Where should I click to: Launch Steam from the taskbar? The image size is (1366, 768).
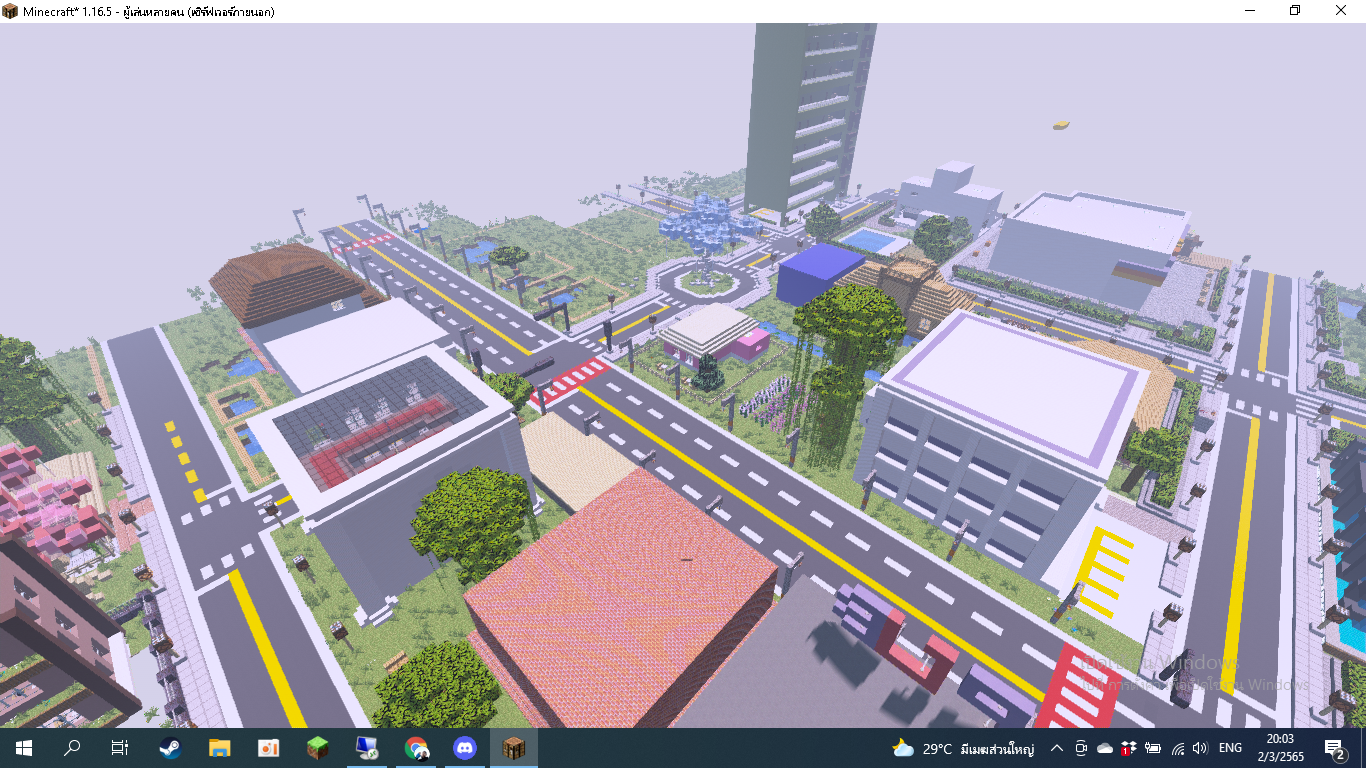coord(170,748)
